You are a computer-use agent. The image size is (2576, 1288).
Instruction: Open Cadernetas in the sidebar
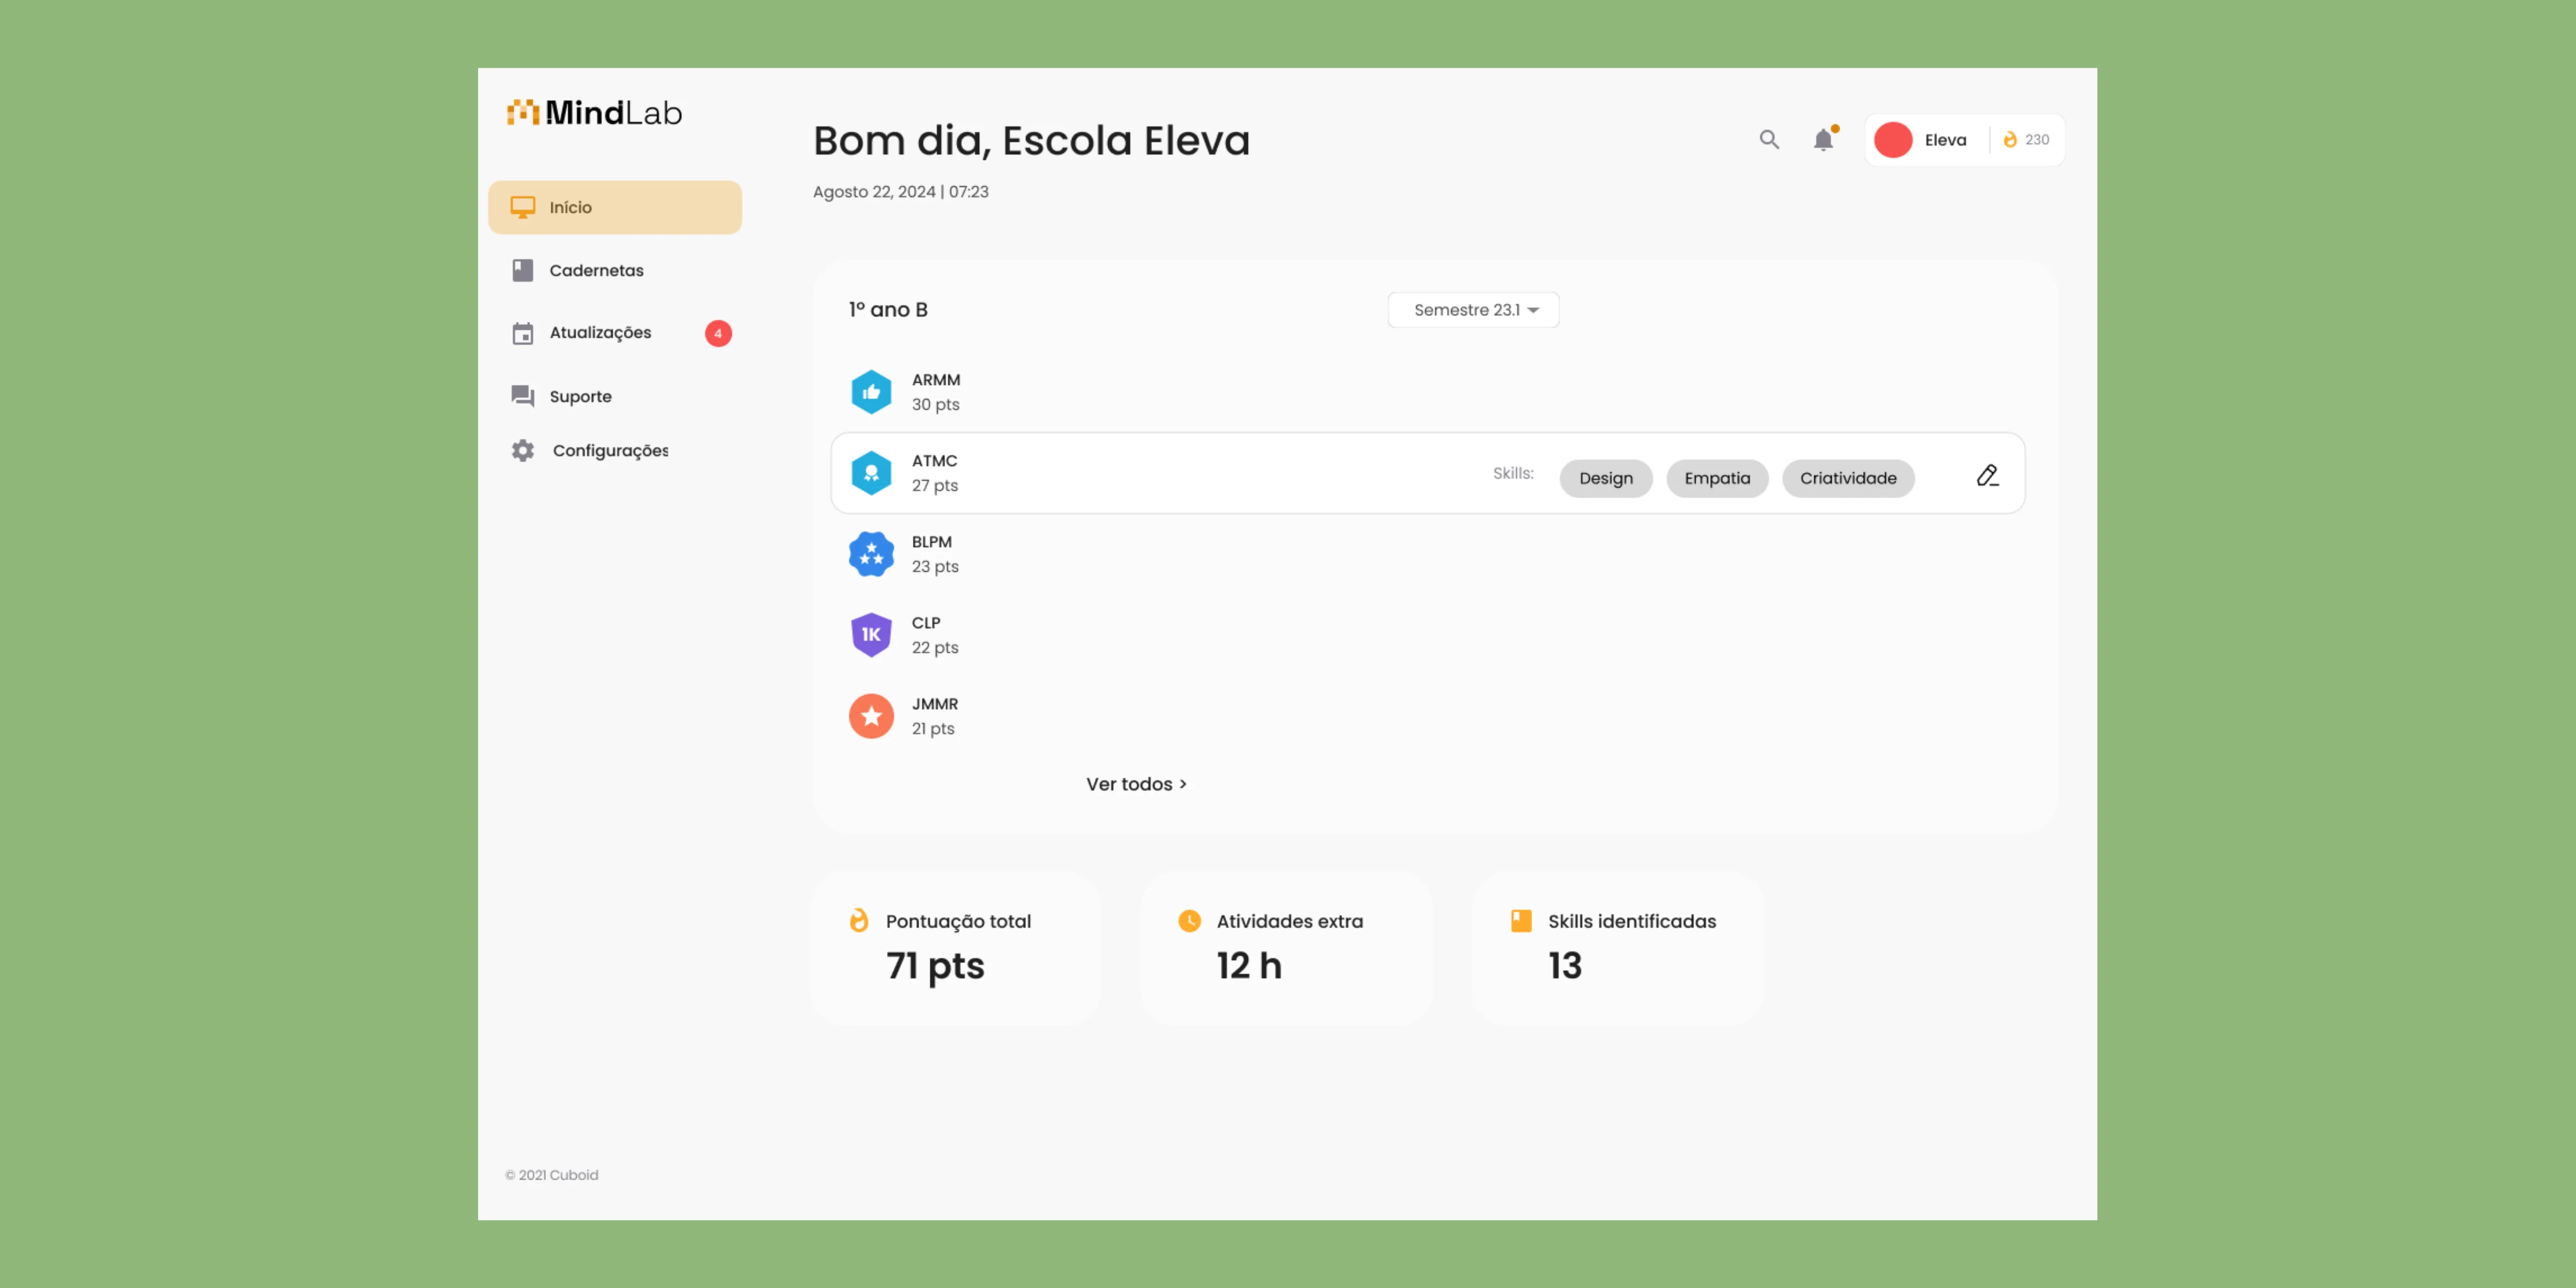tap(596, 270)
